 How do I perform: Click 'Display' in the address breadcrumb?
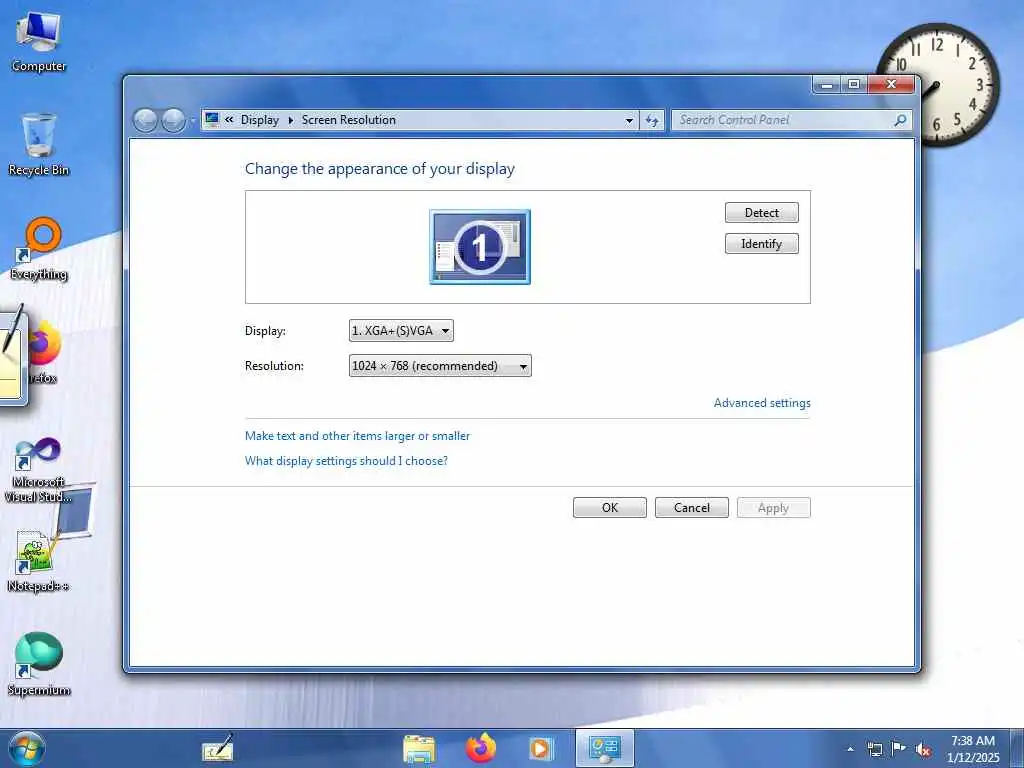tap(259, 120)
